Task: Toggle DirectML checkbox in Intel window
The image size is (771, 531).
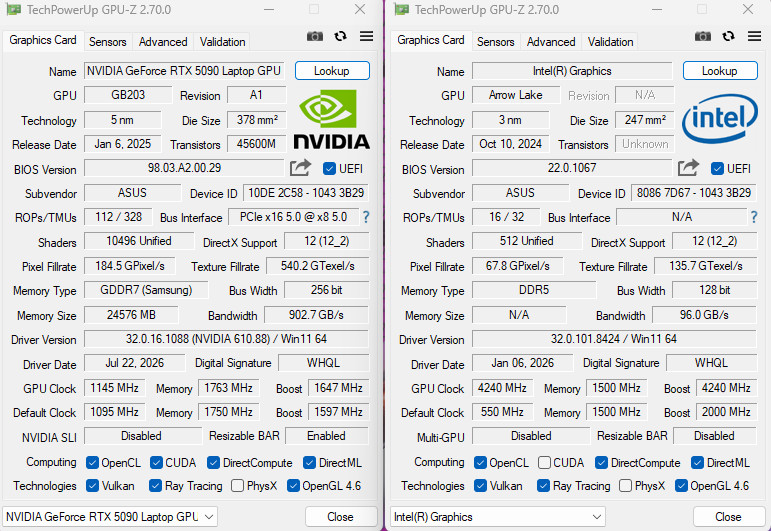Action: point(697,463)
